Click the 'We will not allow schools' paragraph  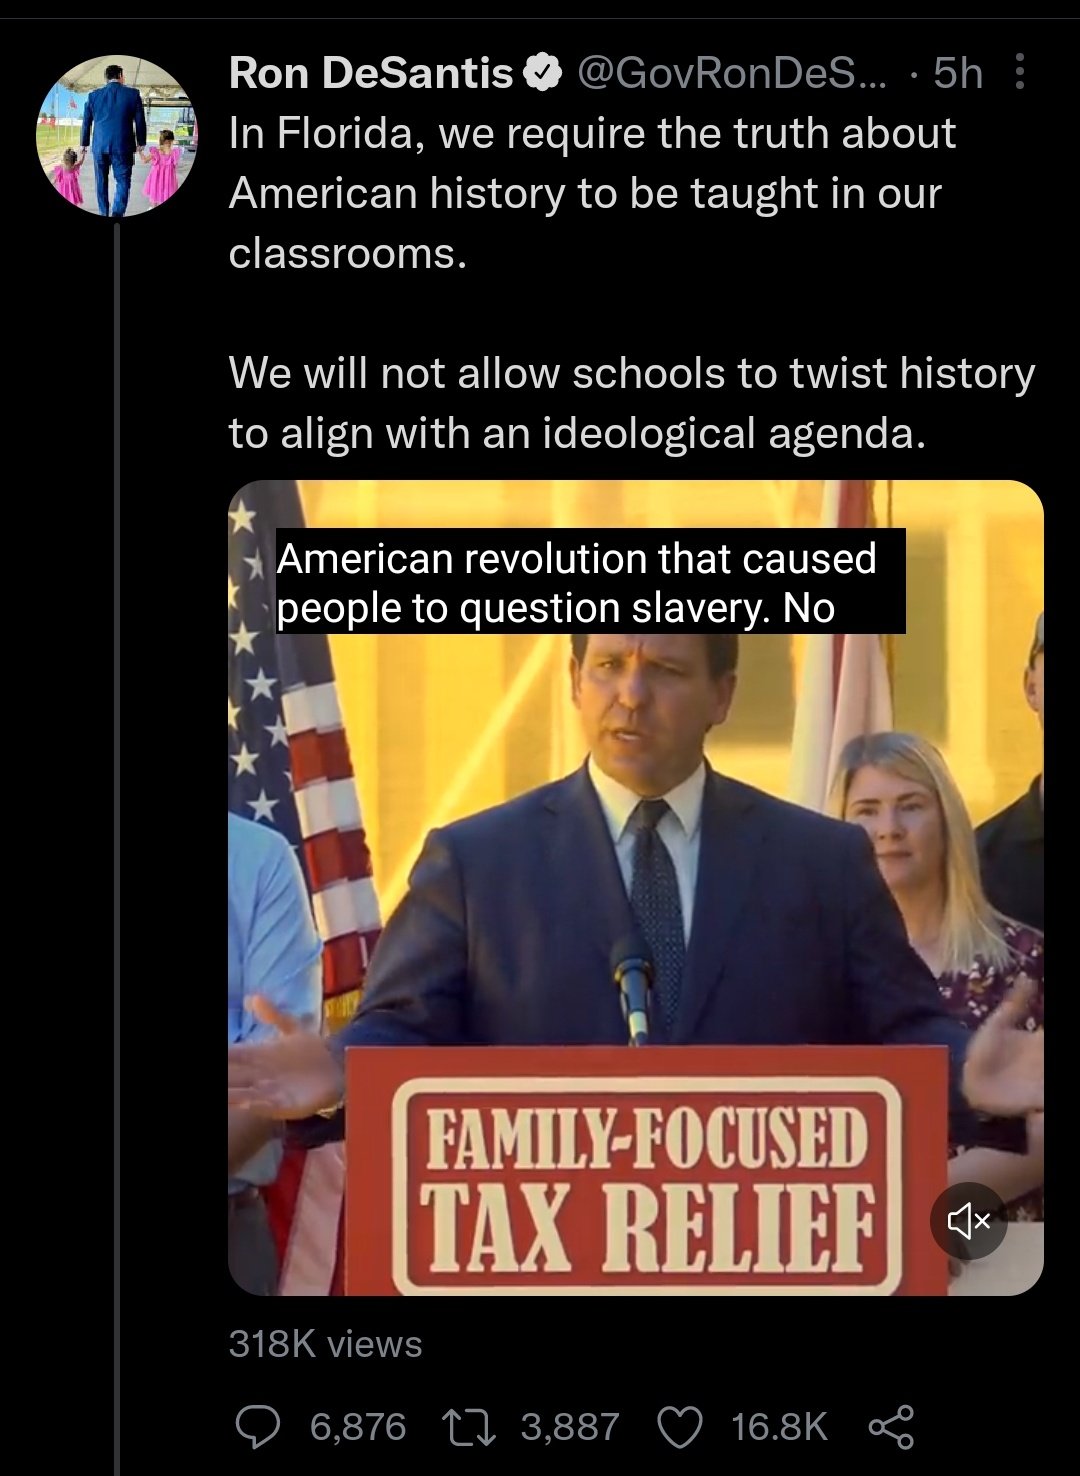[x=632, y=403]
